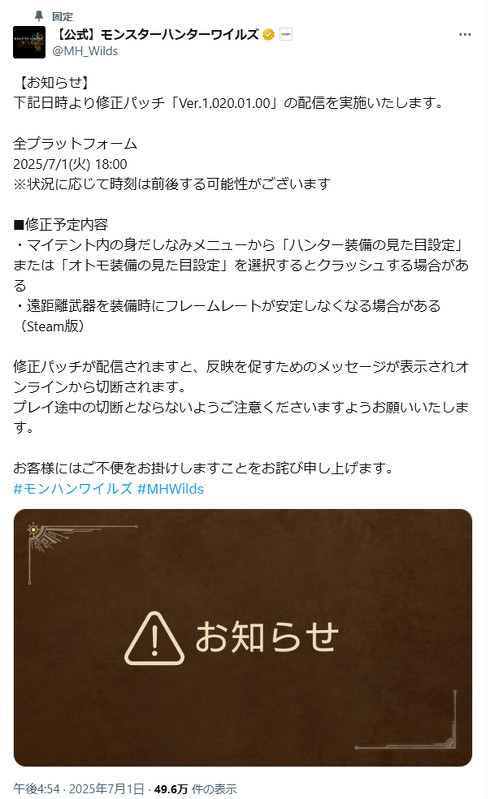Open the three-dot more options menu
The height and width of the screenshot is (799, 490).
click(x=465, y=35)
